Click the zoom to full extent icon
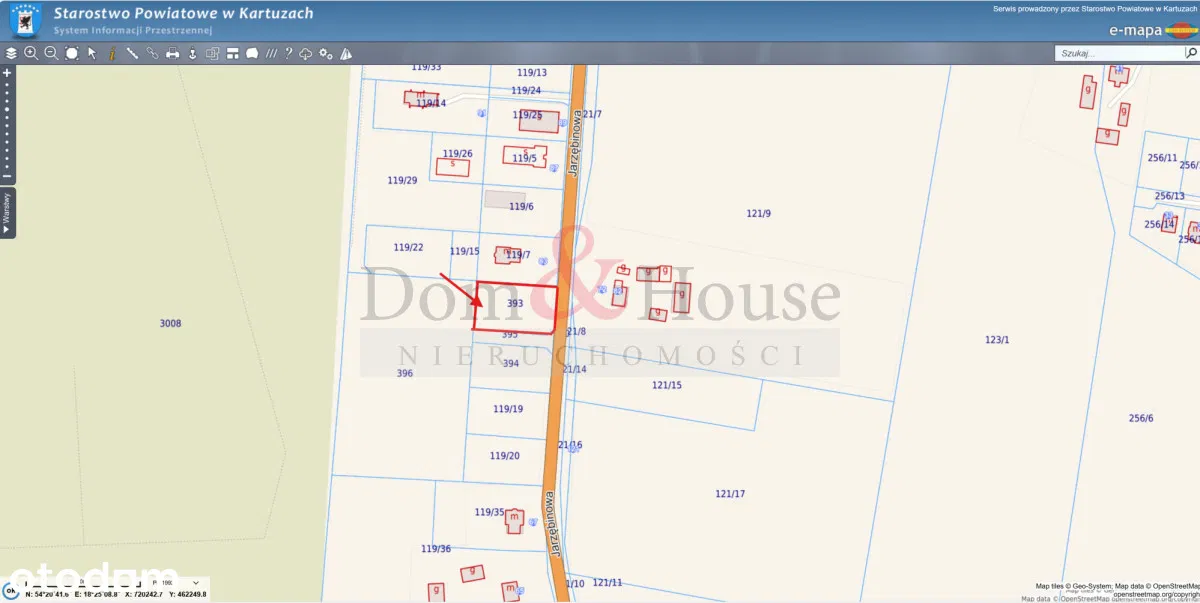Viewport: 1200px width, 603px height. (71, 53)
